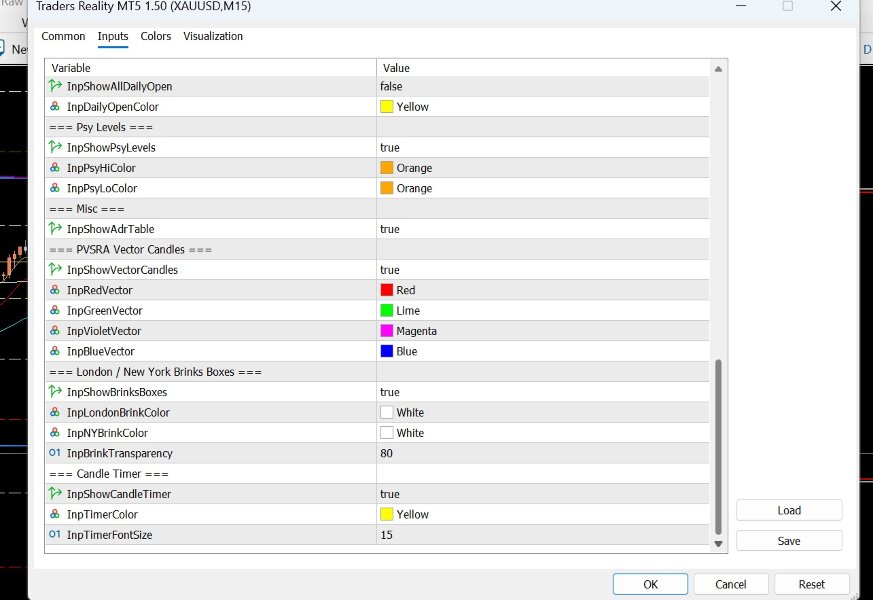Screen dimensions: 873x600
Task: Click the color icon beside InpPsyLoColor
Action: [55, 188]
